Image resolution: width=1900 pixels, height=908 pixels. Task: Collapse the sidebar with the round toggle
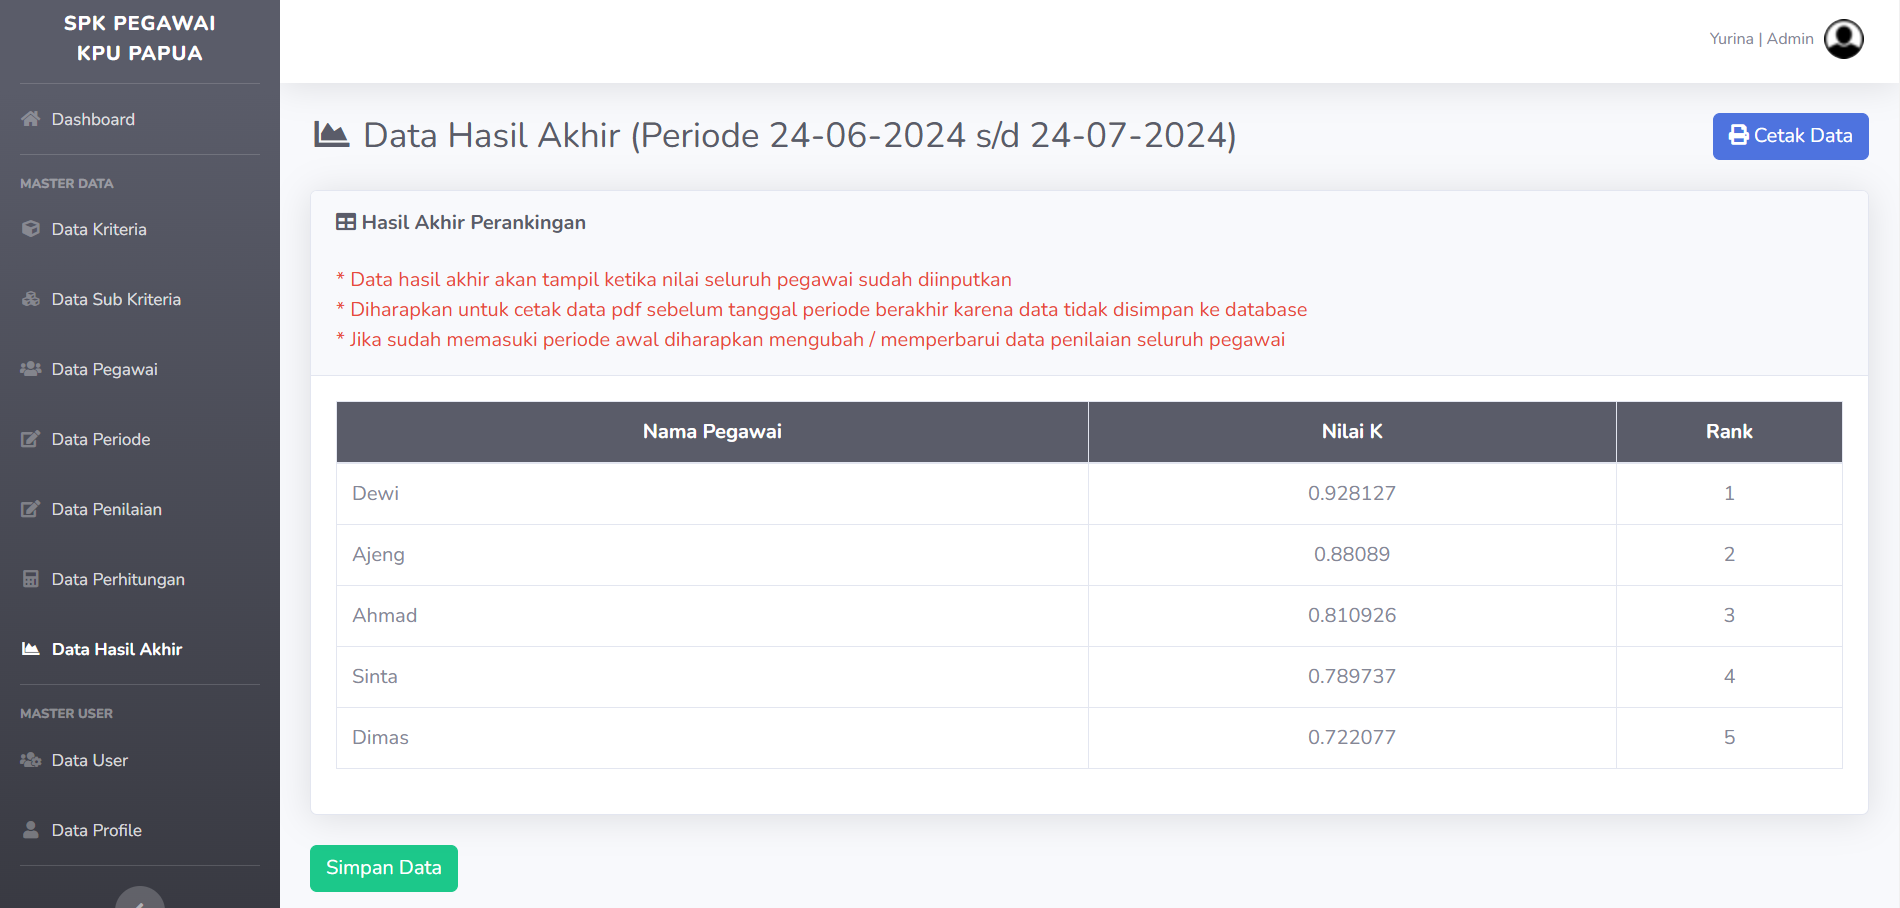pos(140,898)
